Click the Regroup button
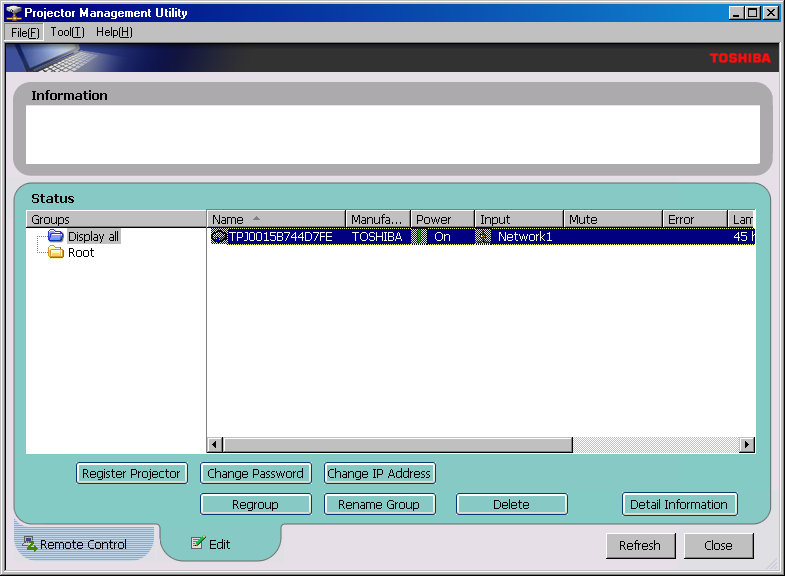 pyautogui.click(x=256, y=504)
